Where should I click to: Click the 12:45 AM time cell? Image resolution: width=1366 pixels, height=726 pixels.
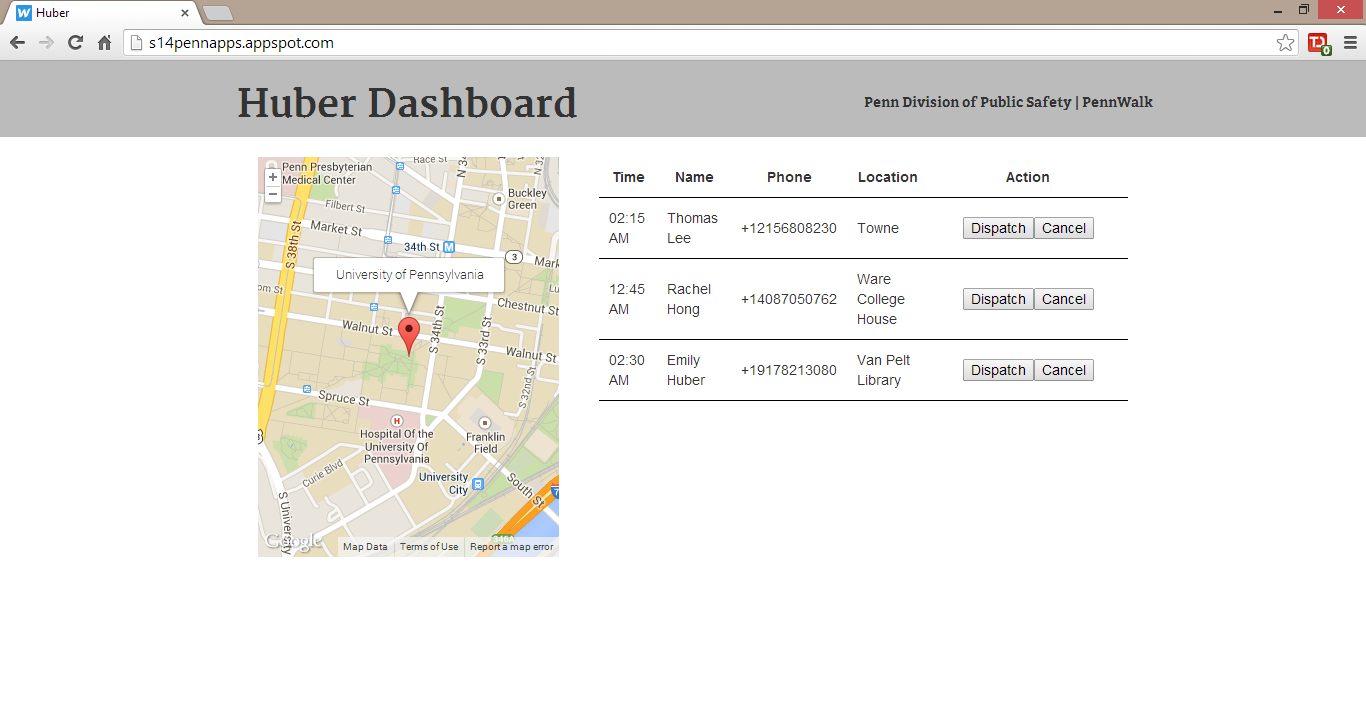(x=627, y=299)
